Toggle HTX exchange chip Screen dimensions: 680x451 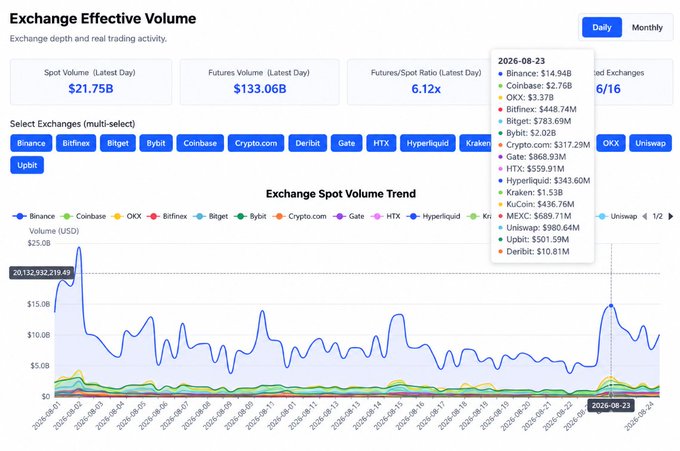point(381,143)
